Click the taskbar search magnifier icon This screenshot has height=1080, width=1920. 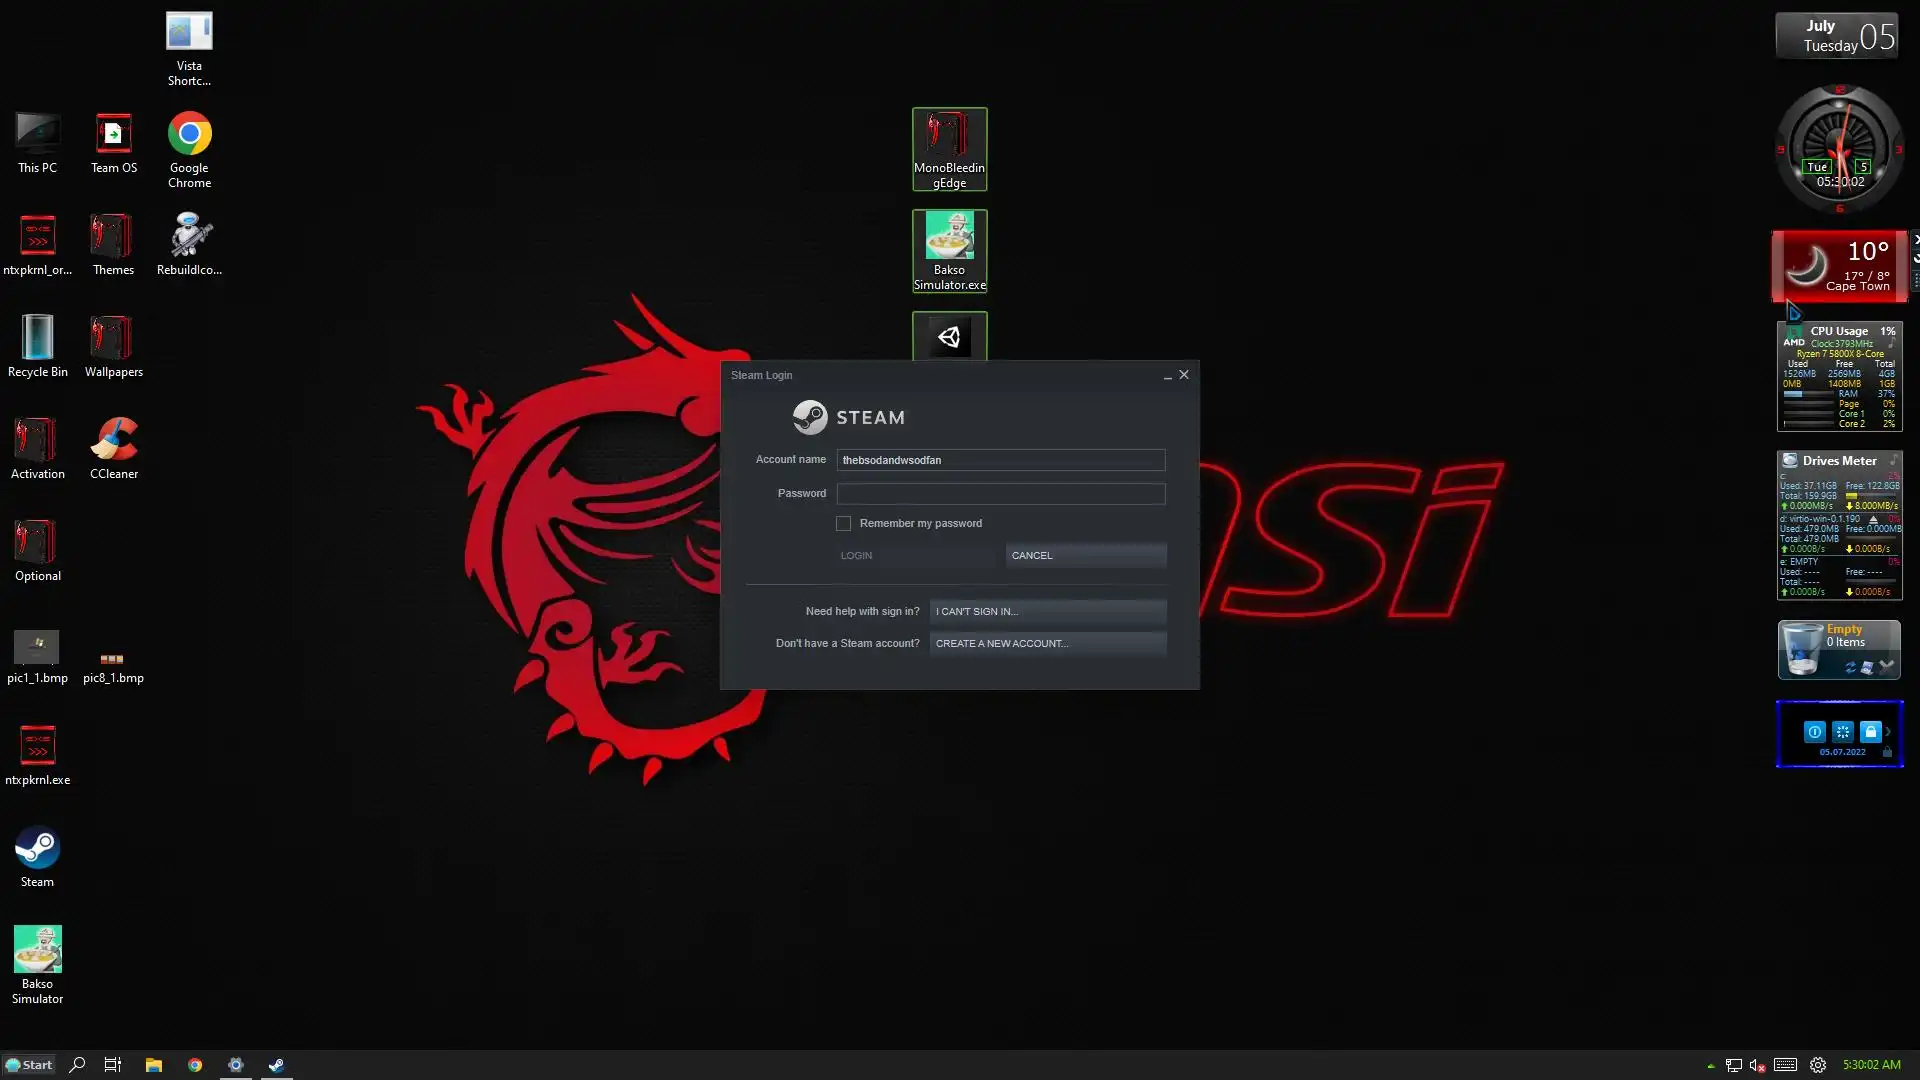coord(77,1065)
